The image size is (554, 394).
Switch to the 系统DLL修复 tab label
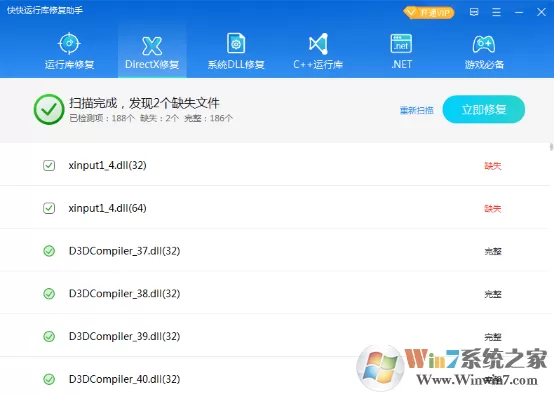tap(236, 64)
